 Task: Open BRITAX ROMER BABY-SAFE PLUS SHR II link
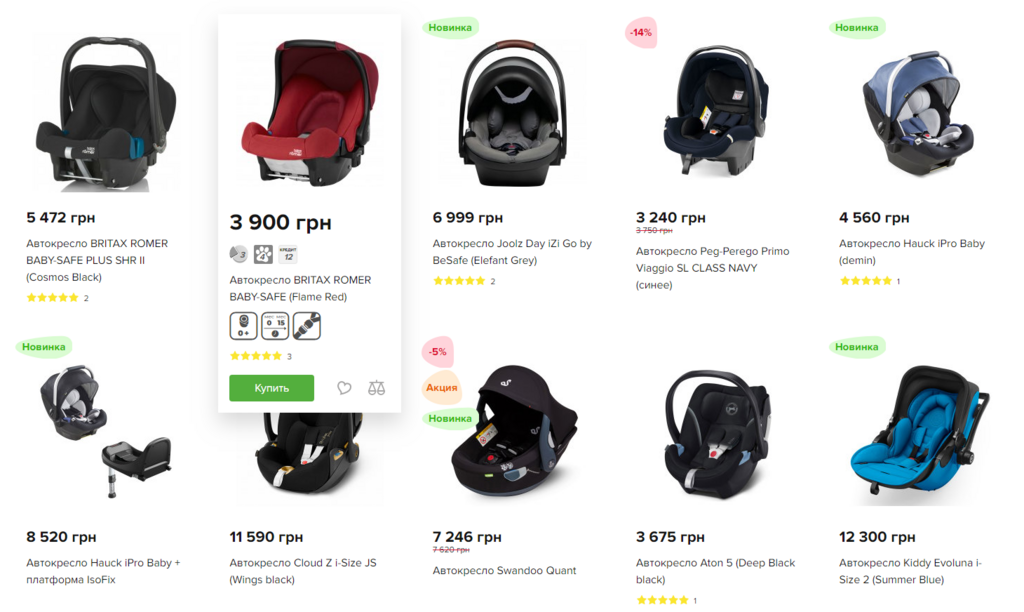(x=97, y=260)
